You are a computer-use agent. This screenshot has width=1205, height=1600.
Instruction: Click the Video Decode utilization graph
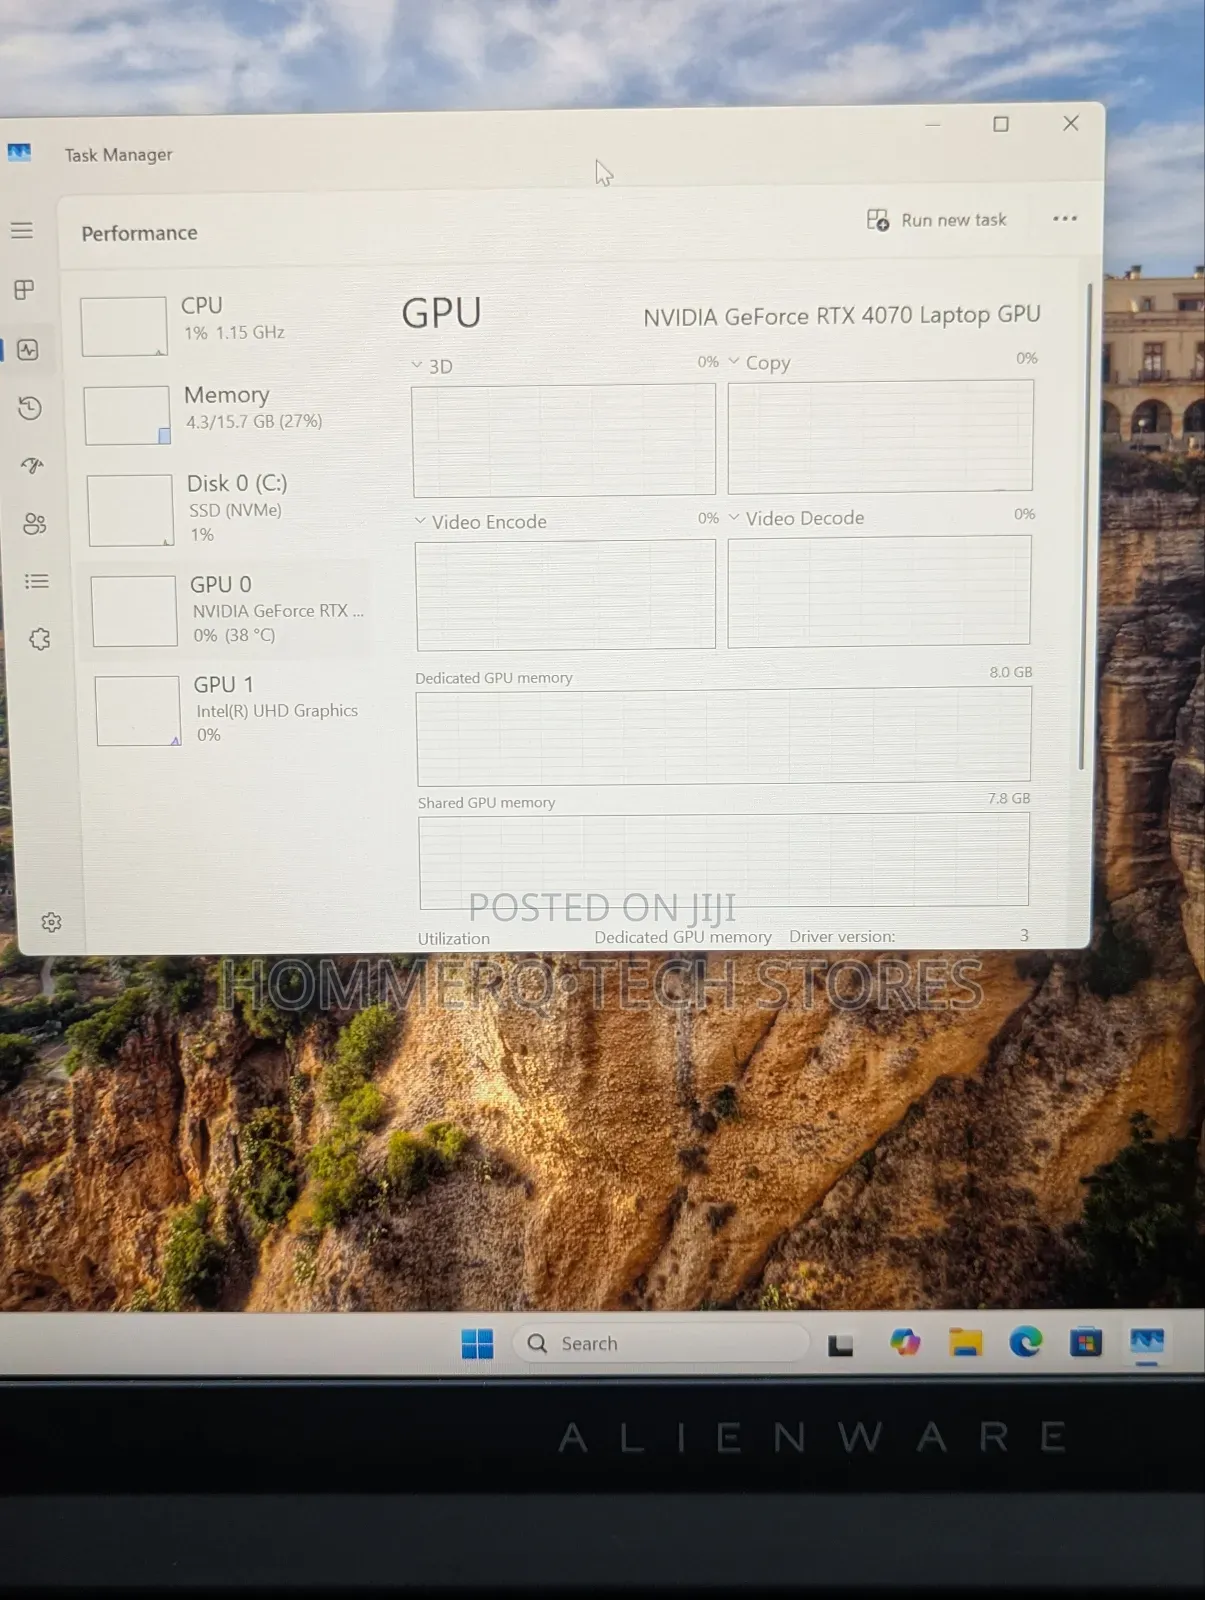click(x=879, y=591)
